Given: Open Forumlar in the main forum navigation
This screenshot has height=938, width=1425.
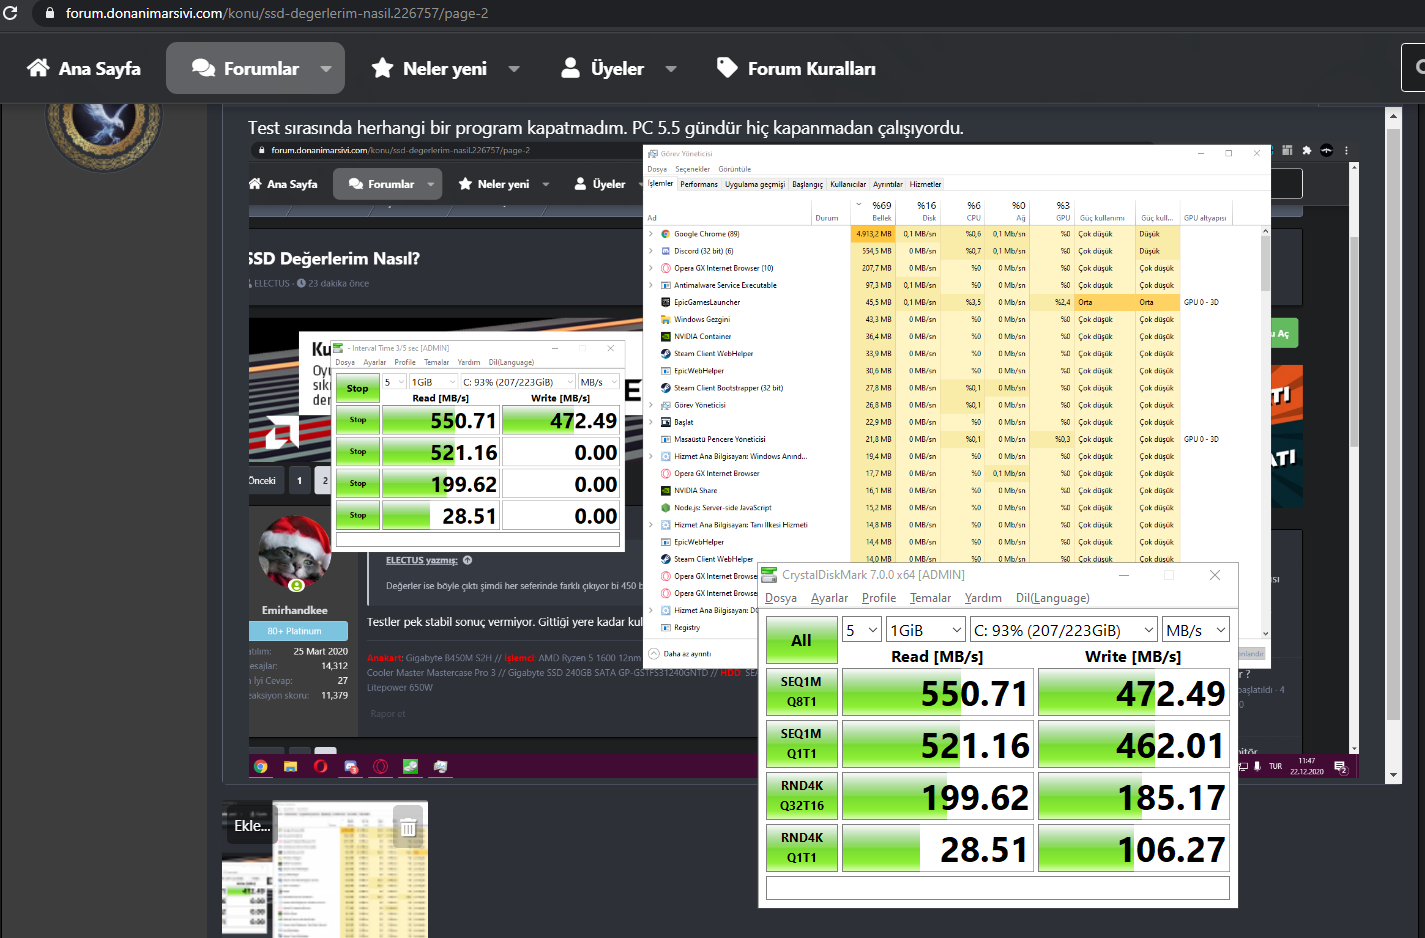Looking at the screenshot, I should [246, 68].
